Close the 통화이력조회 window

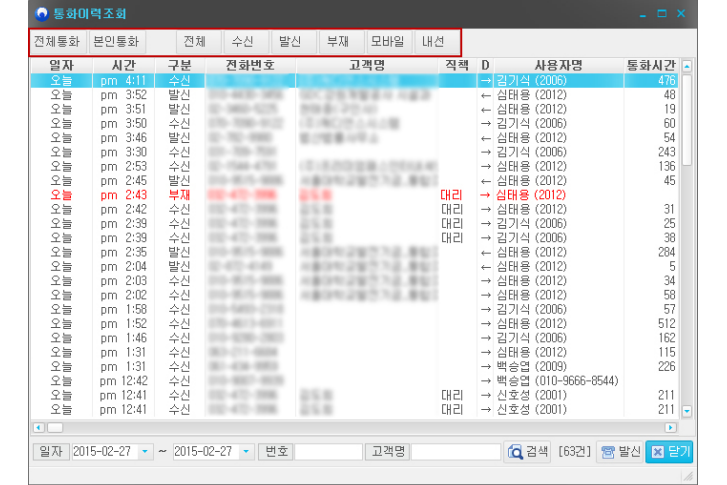[x=681, y=14]
